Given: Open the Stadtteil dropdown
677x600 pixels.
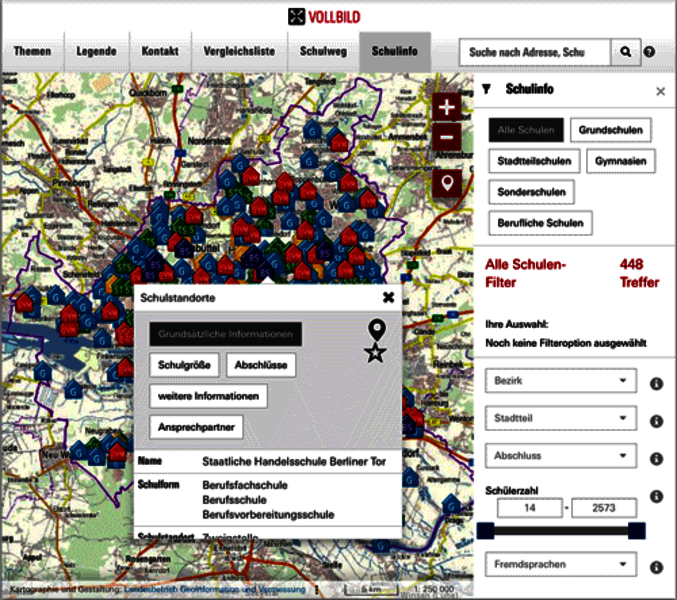Looking at the screenshot, I should pyautogui.click(x=560, y=419).
